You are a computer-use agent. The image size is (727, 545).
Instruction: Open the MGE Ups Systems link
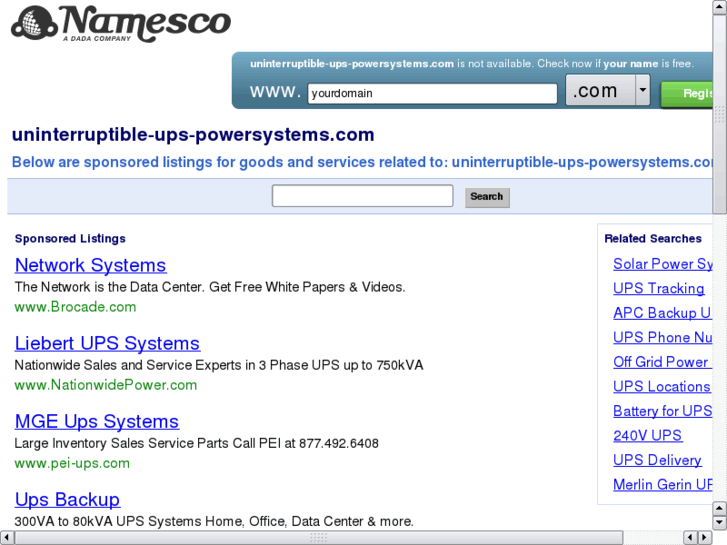[97, 422]
